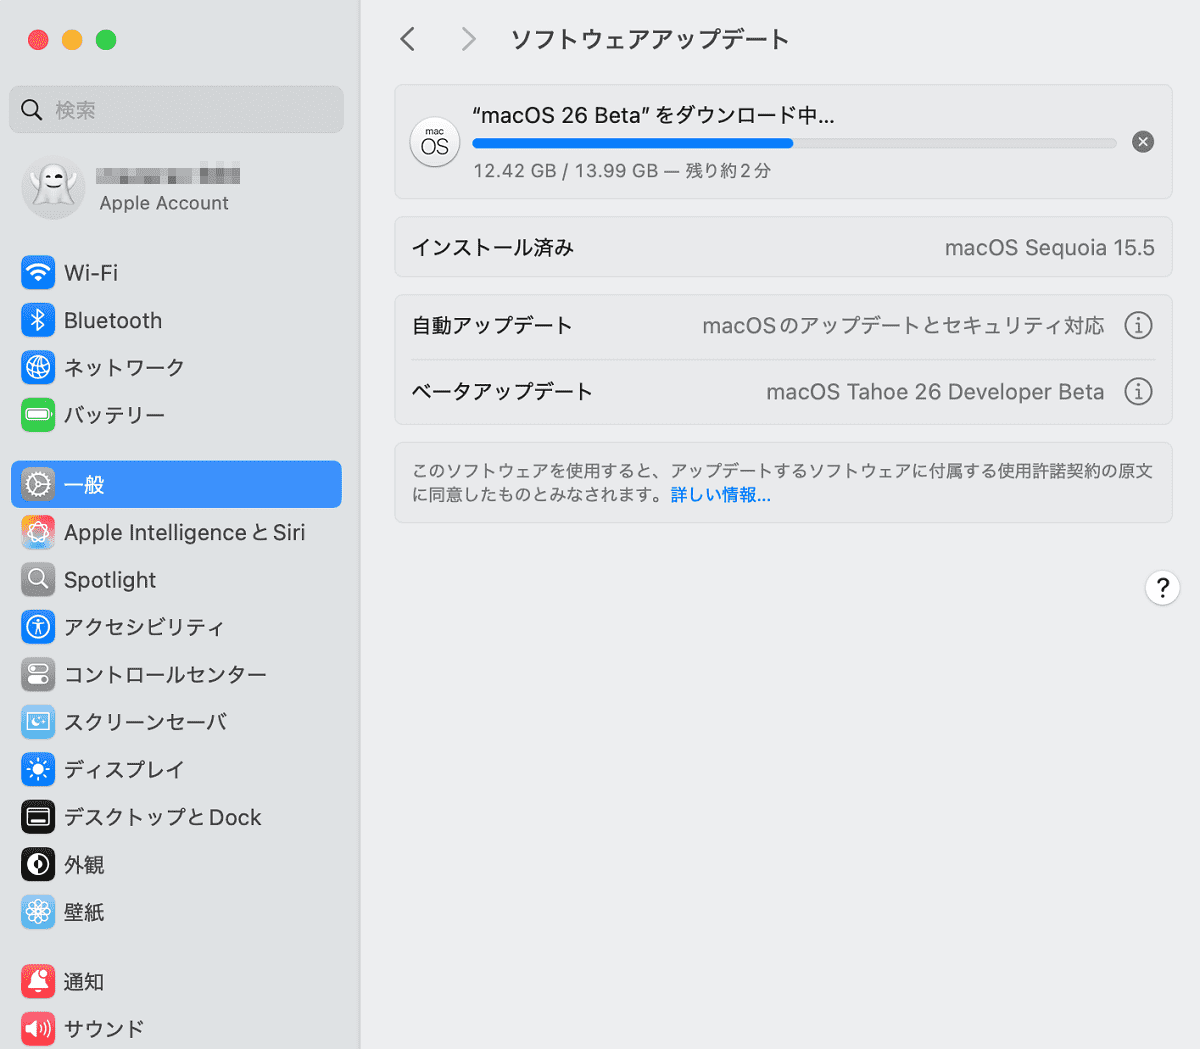
Task: Click the アクセシビリティ icon
Action: [x=38, y=627]
